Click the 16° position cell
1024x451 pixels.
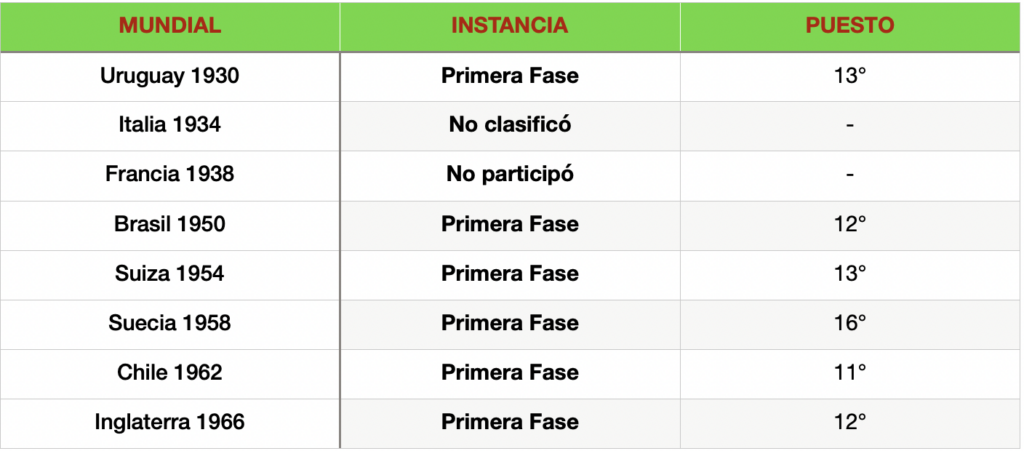[x=849, y=324]
